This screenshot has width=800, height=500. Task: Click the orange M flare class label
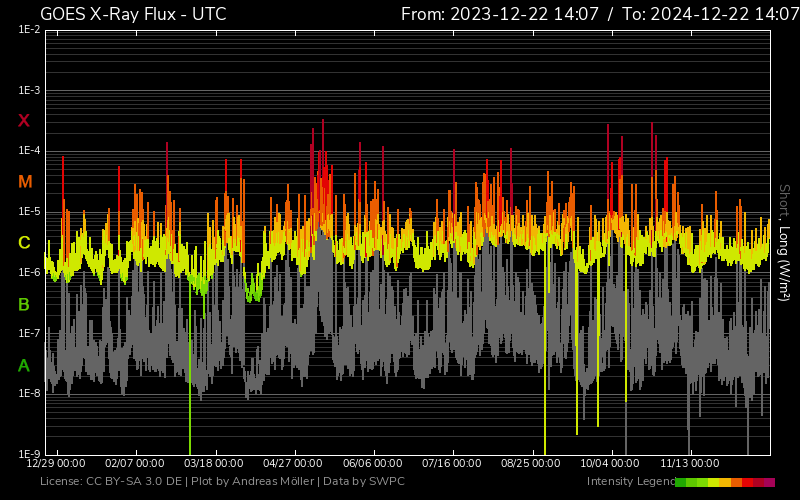tap(25, 182)
